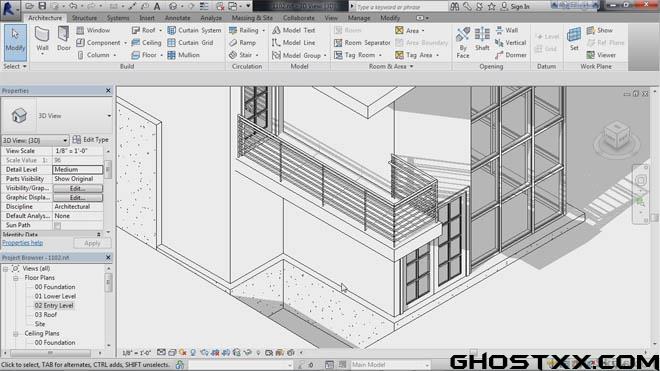
Task: Open the Set work plane tool
Action: point(574,39)
